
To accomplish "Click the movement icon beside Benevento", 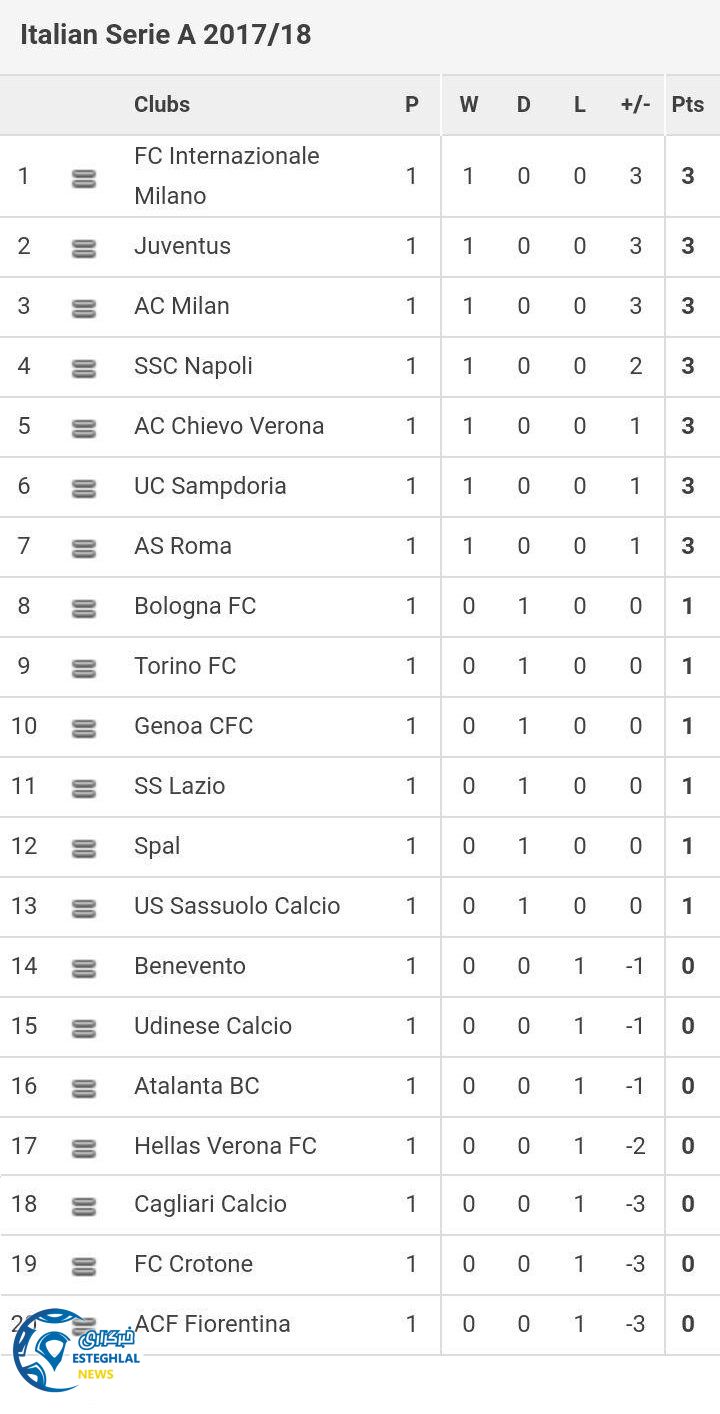I will click(x=84, y=969).
